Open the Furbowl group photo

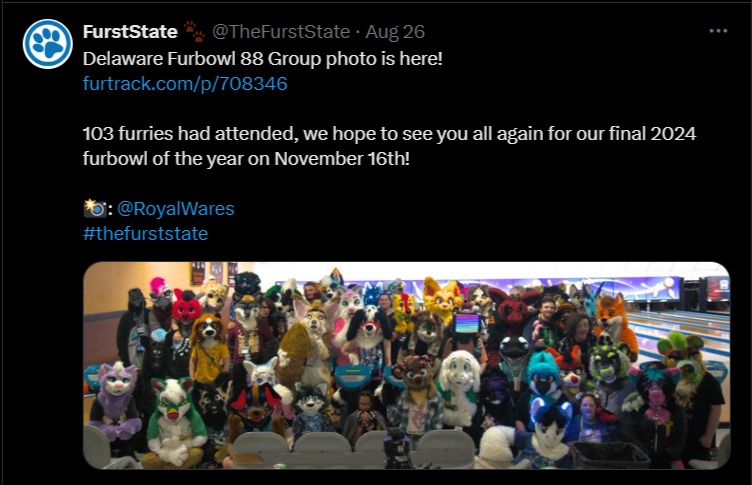[x=407, y=365]
